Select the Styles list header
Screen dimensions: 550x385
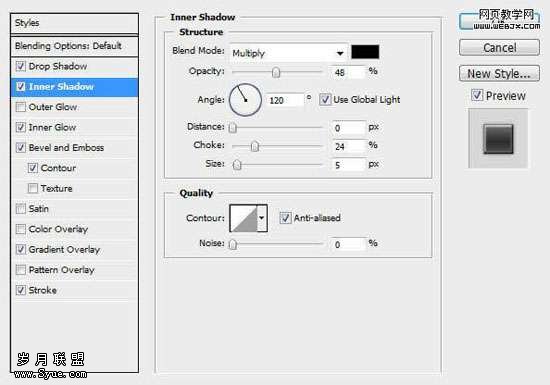[x=74, y=23]
